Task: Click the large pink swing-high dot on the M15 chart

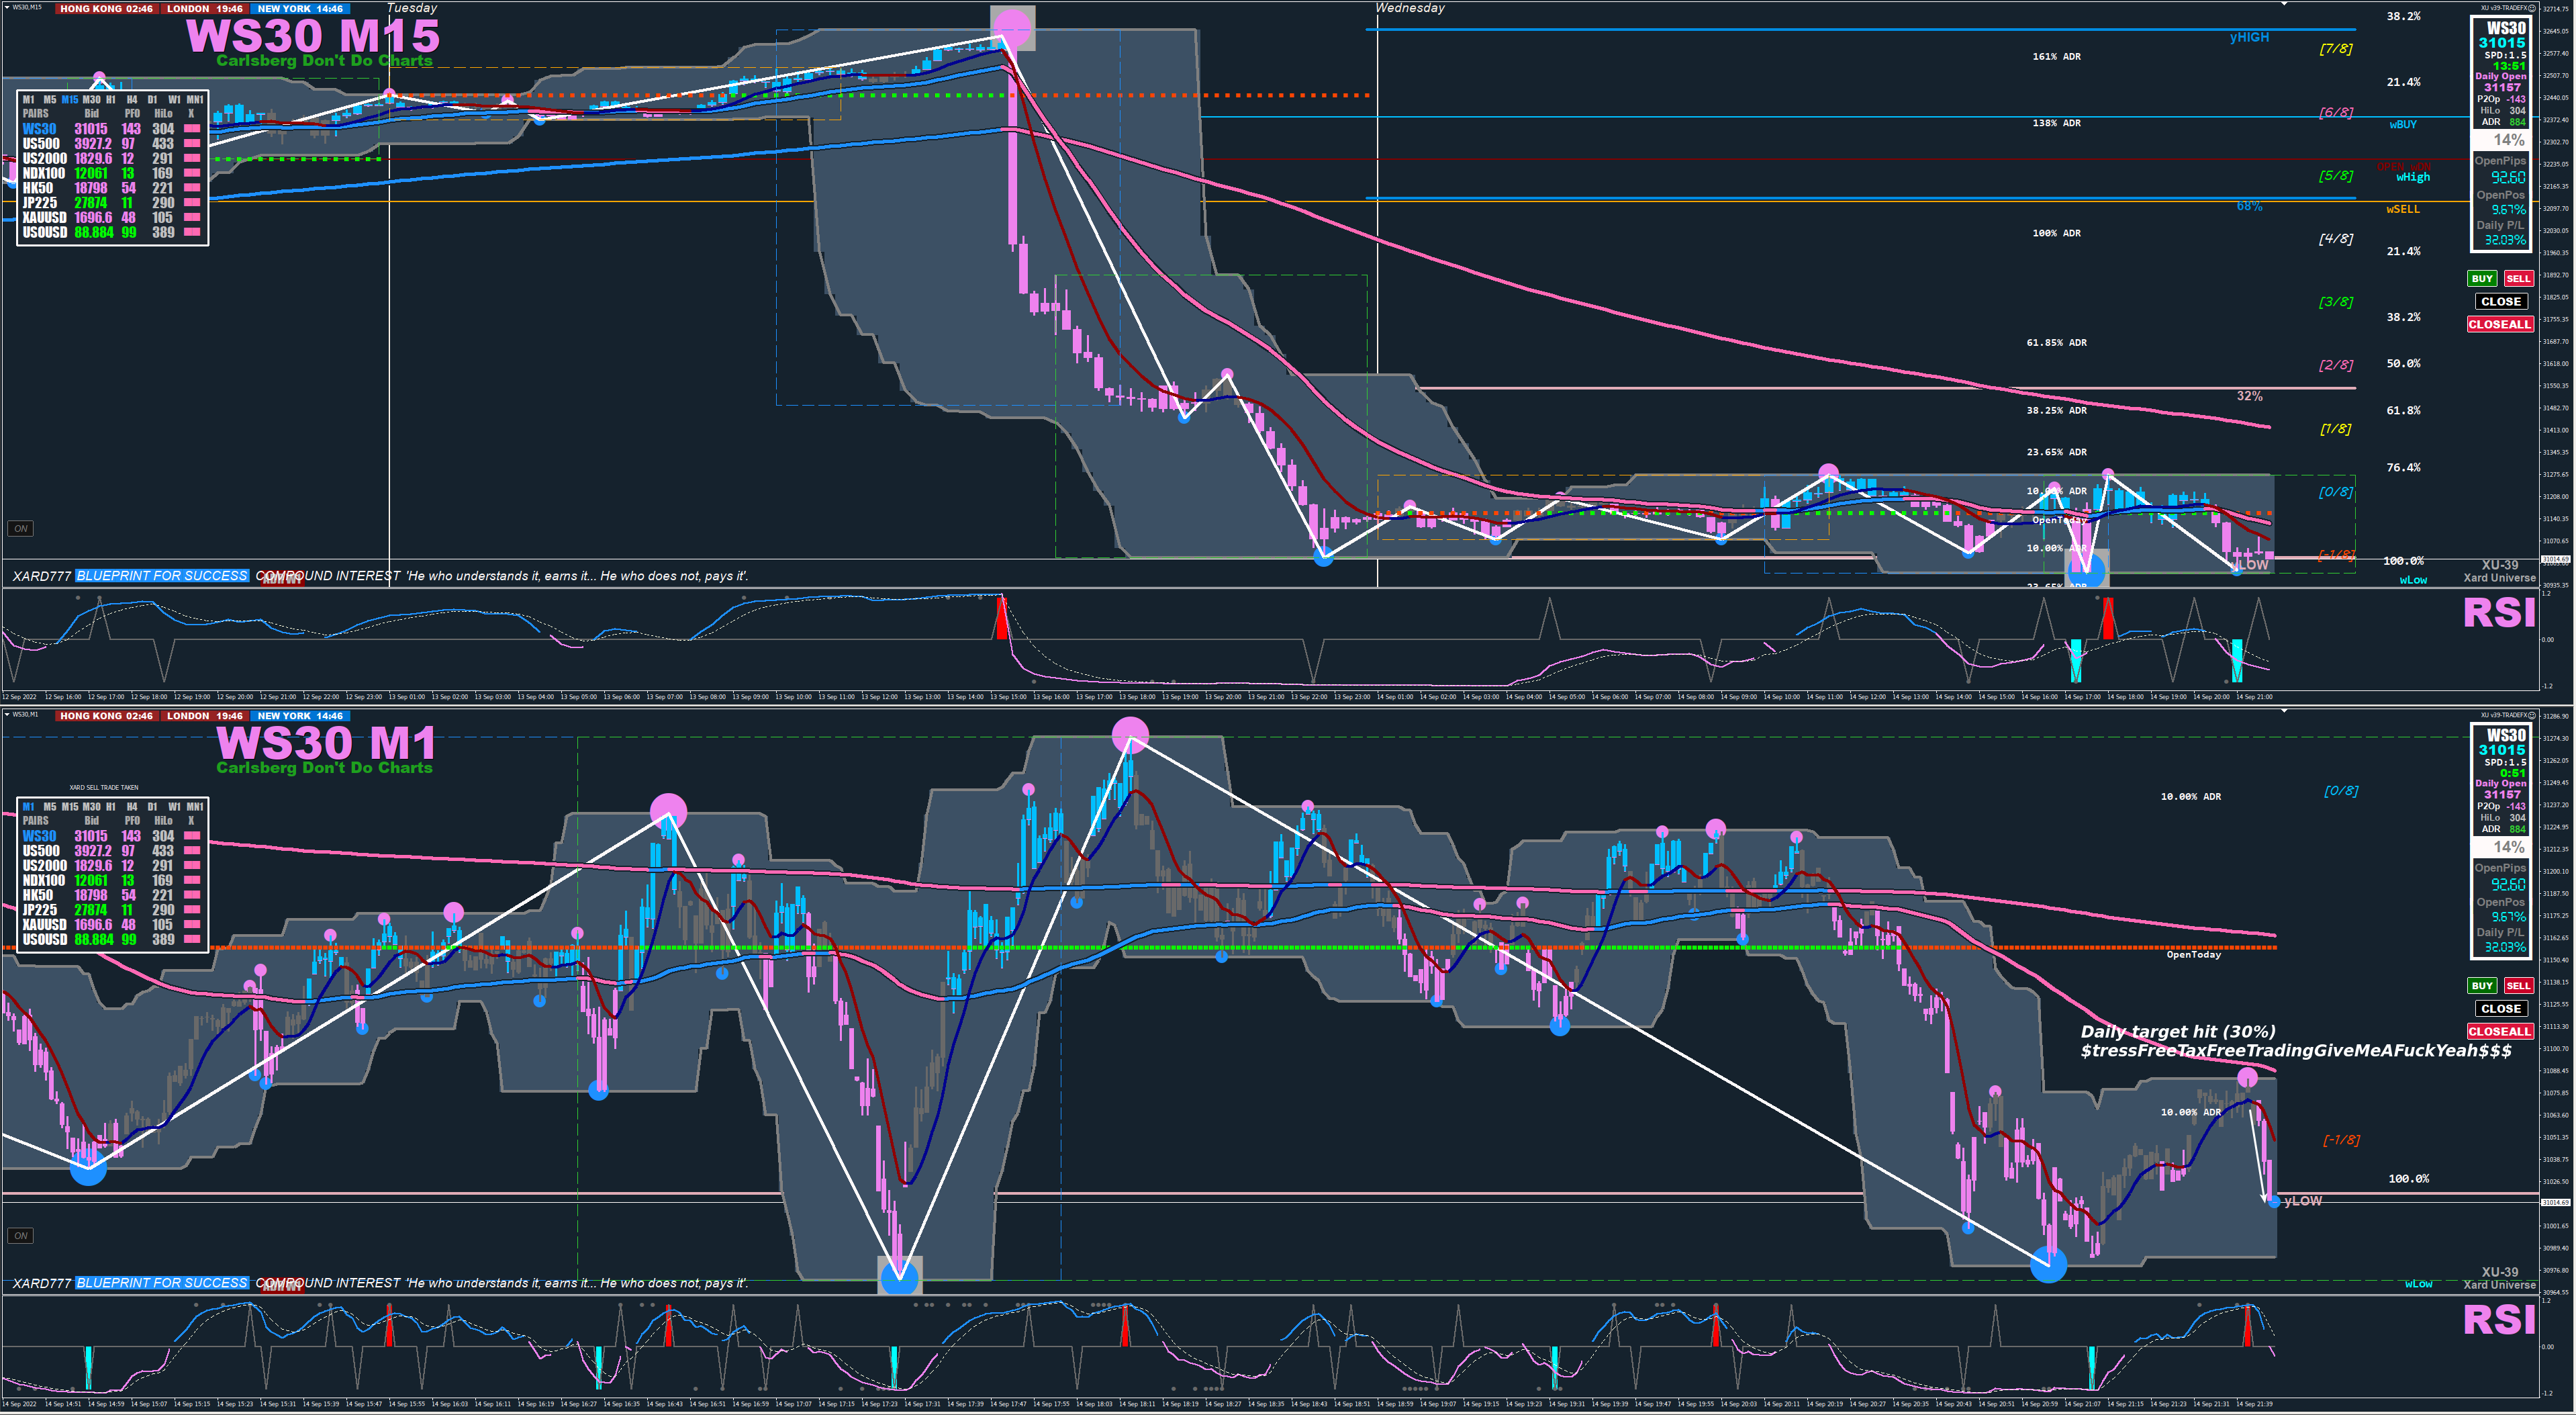Action: point(1012,26)
